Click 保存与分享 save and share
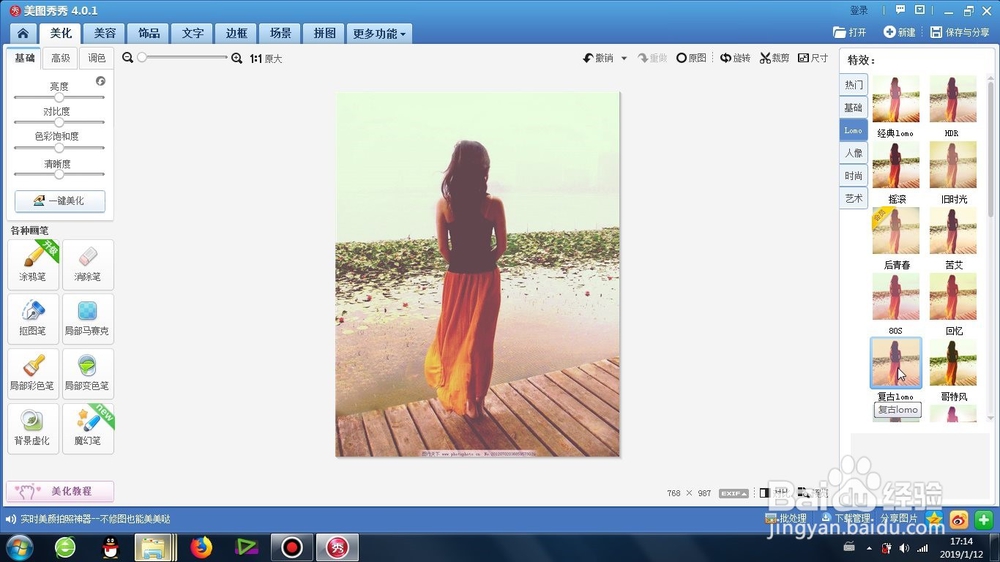The image size is (1000, 562). point(960,32)
